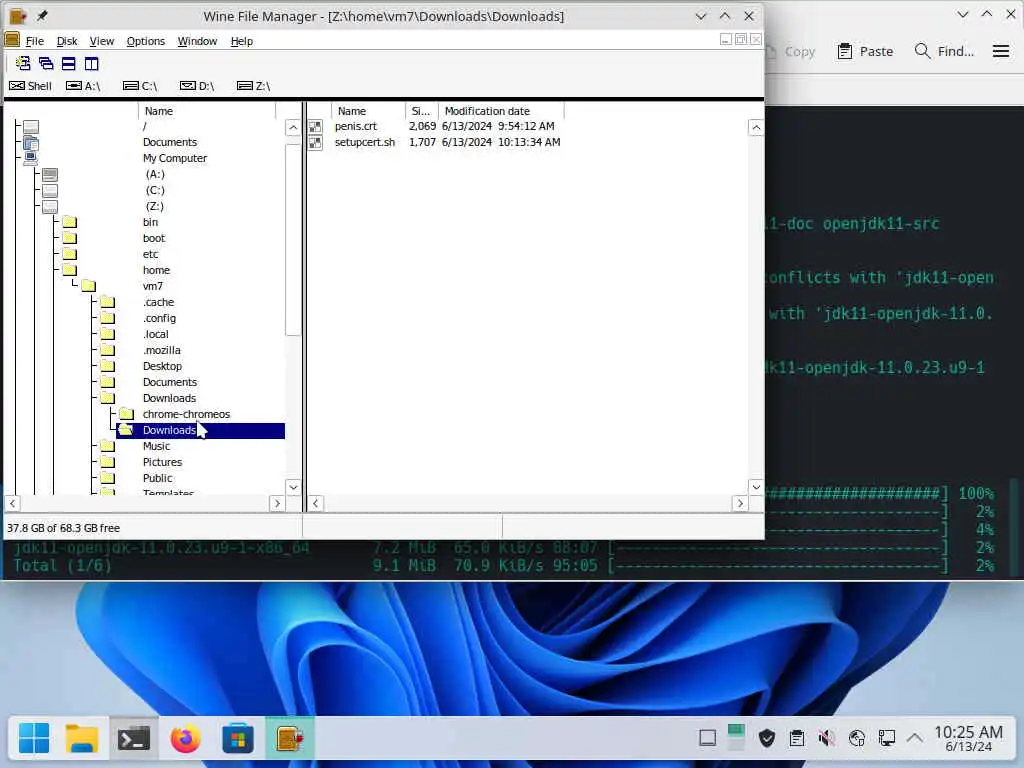This screenshot has height=768, width=1024.
Task: Click the Si... size column header
Action: point(421,111)
